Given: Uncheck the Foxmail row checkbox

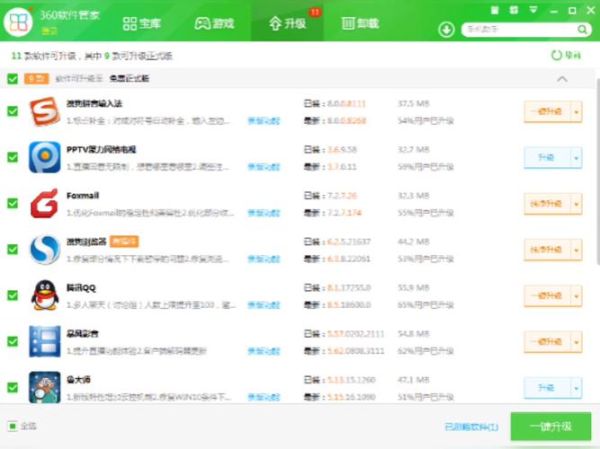Looking at the screenshot, I should pyautogui.click(x=13, y=203).
